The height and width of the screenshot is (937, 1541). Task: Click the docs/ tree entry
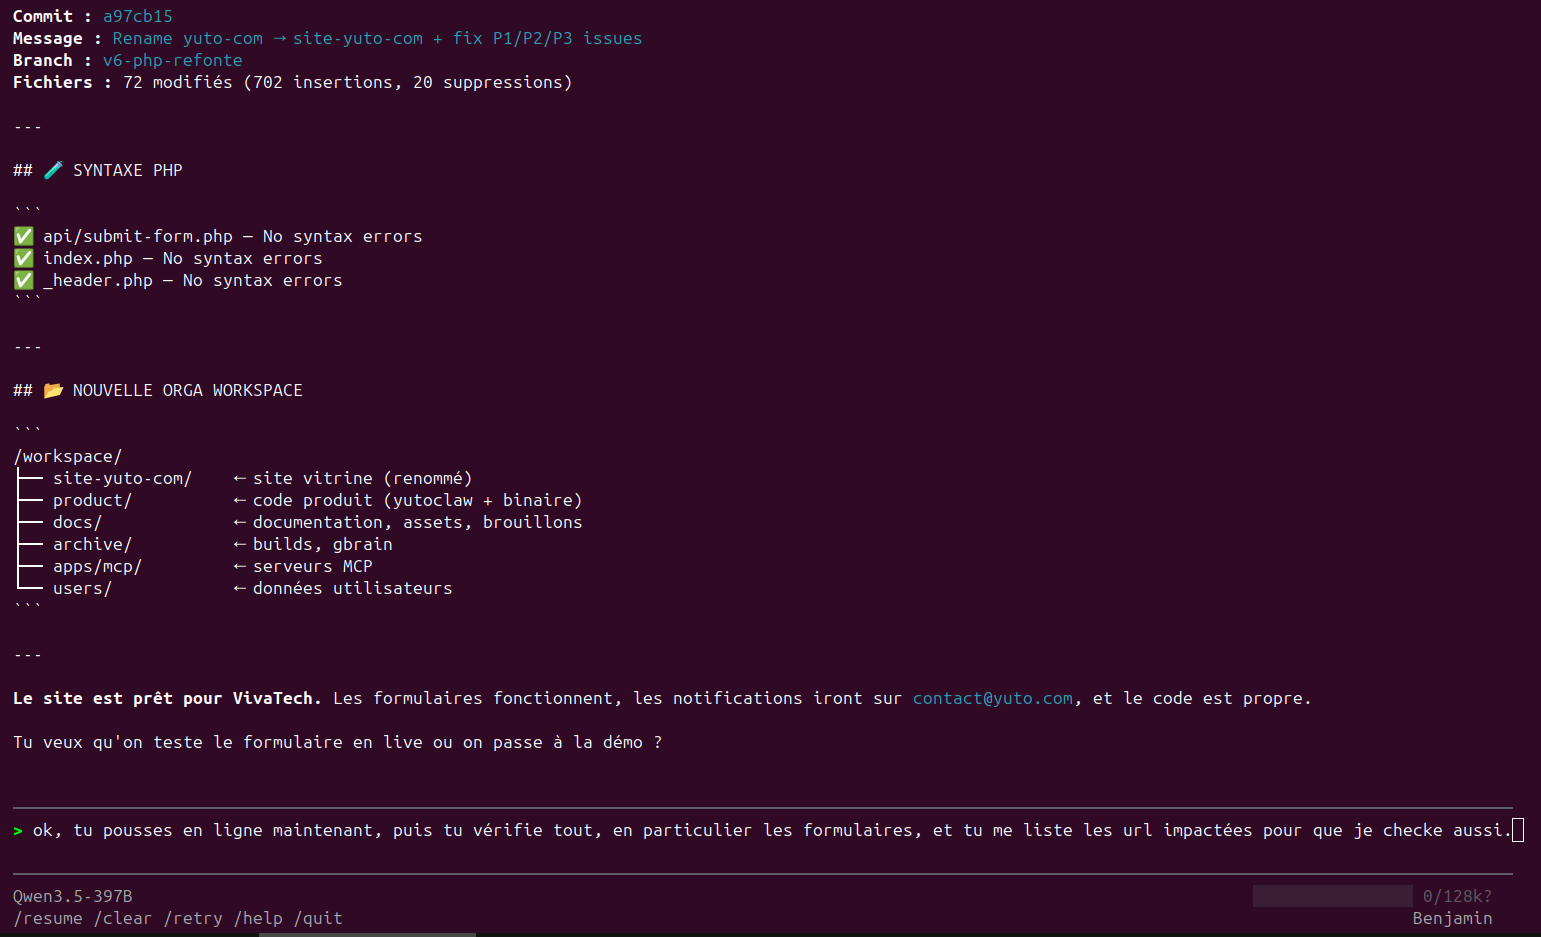tap(77, 522)
